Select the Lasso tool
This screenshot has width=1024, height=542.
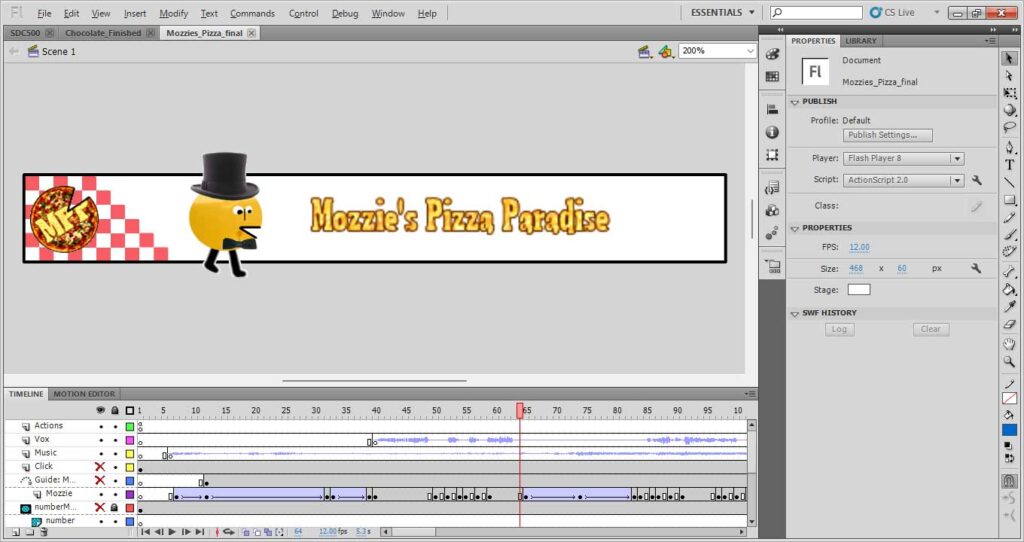[1009, 127]
